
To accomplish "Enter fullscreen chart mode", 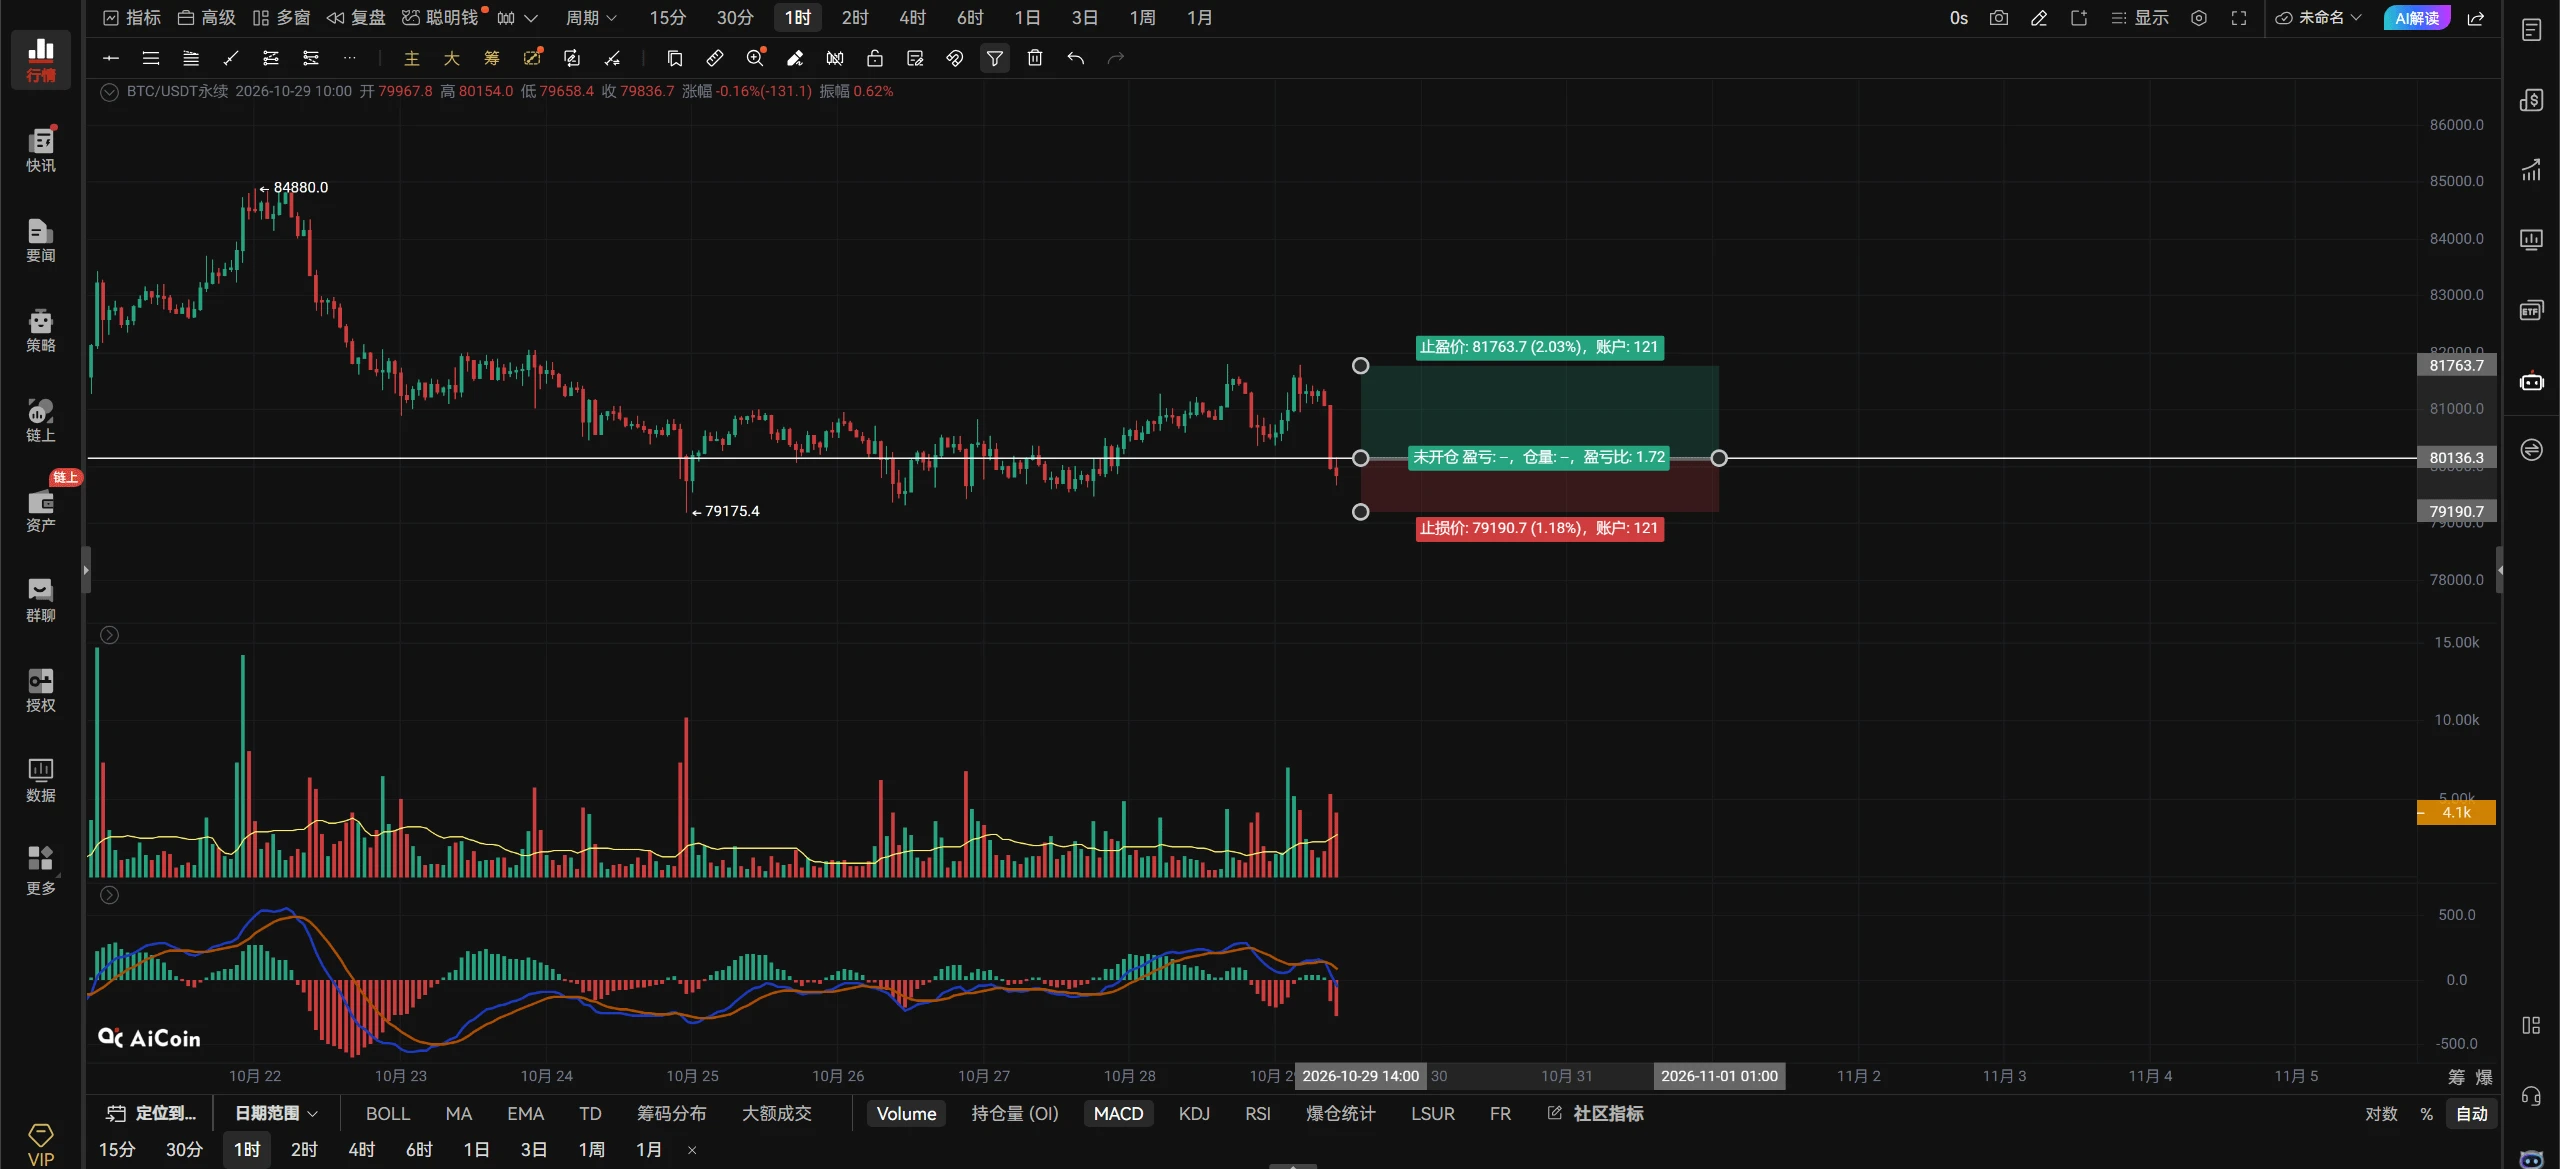I will coord(2239,18).
